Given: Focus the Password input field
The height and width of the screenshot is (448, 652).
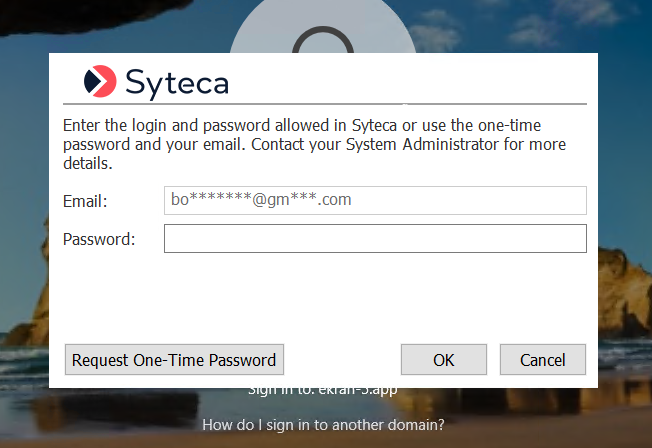Looking at the screenshot, I should [x=375, y=239].
